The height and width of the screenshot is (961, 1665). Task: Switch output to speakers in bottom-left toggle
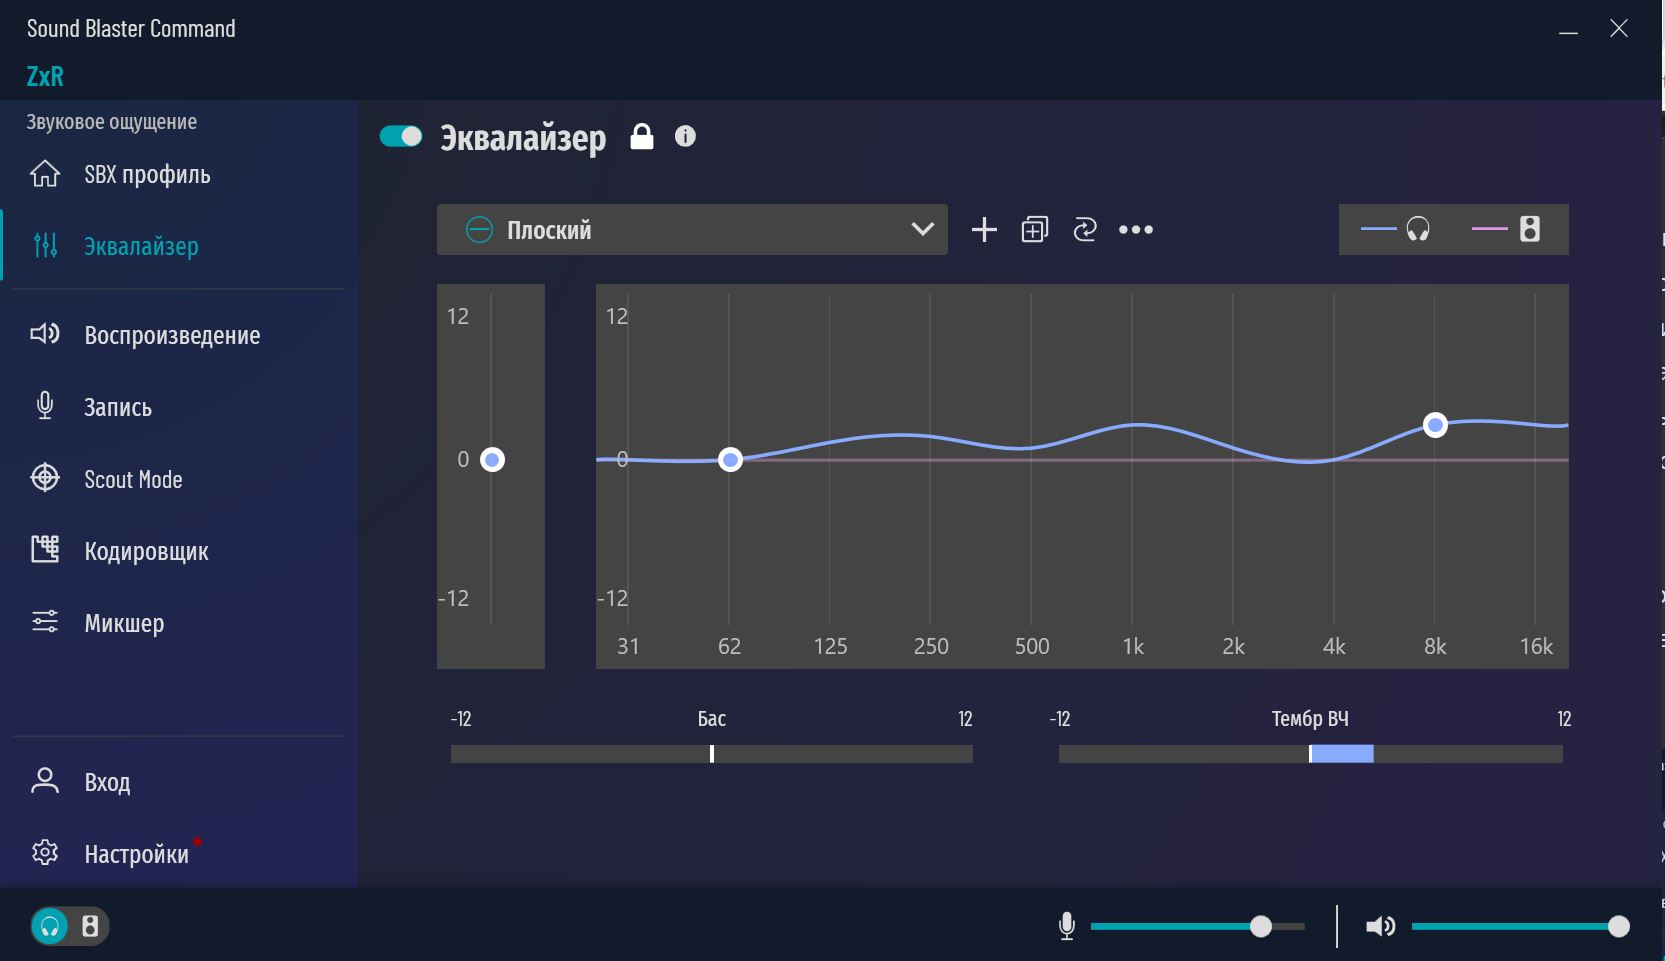coord(90,927)
